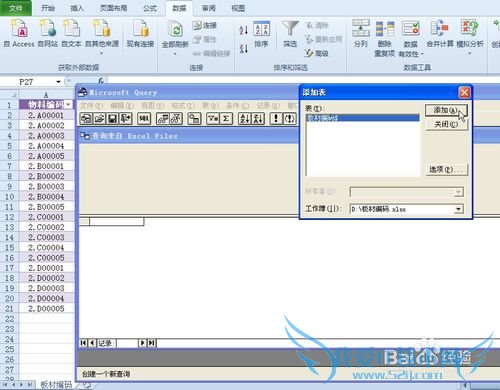The image size is (500, 390).
Task: Click Open Query folder icon in Microsoft Query
Action: tap(99, 119)
